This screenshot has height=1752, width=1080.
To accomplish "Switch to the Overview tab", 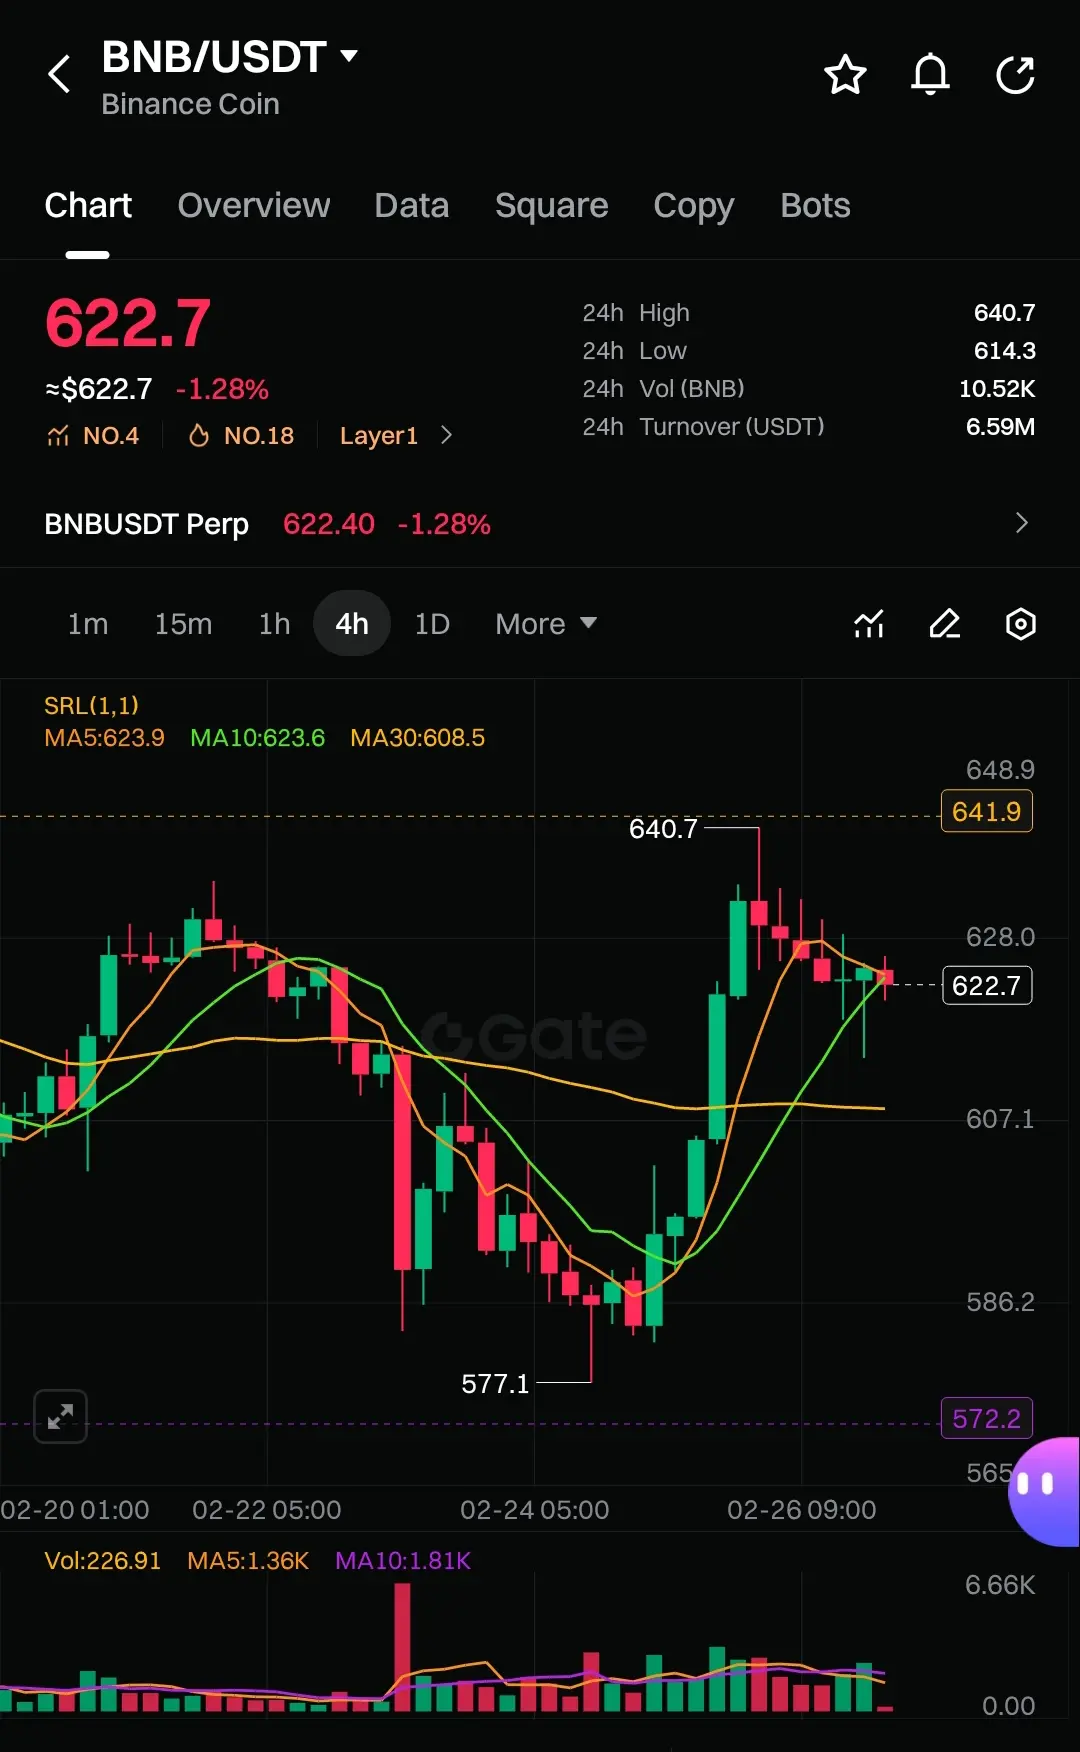I will point(254,205).
